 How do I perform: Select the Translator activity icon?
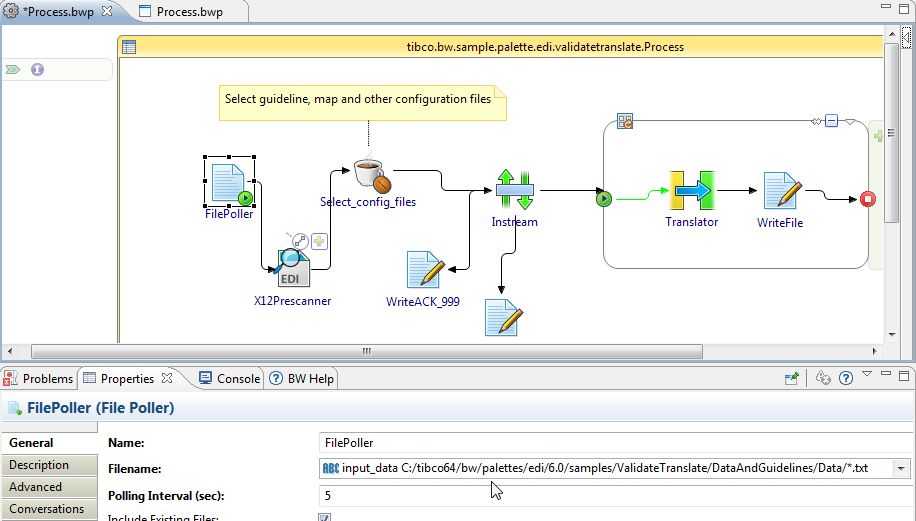click(692, 190)
